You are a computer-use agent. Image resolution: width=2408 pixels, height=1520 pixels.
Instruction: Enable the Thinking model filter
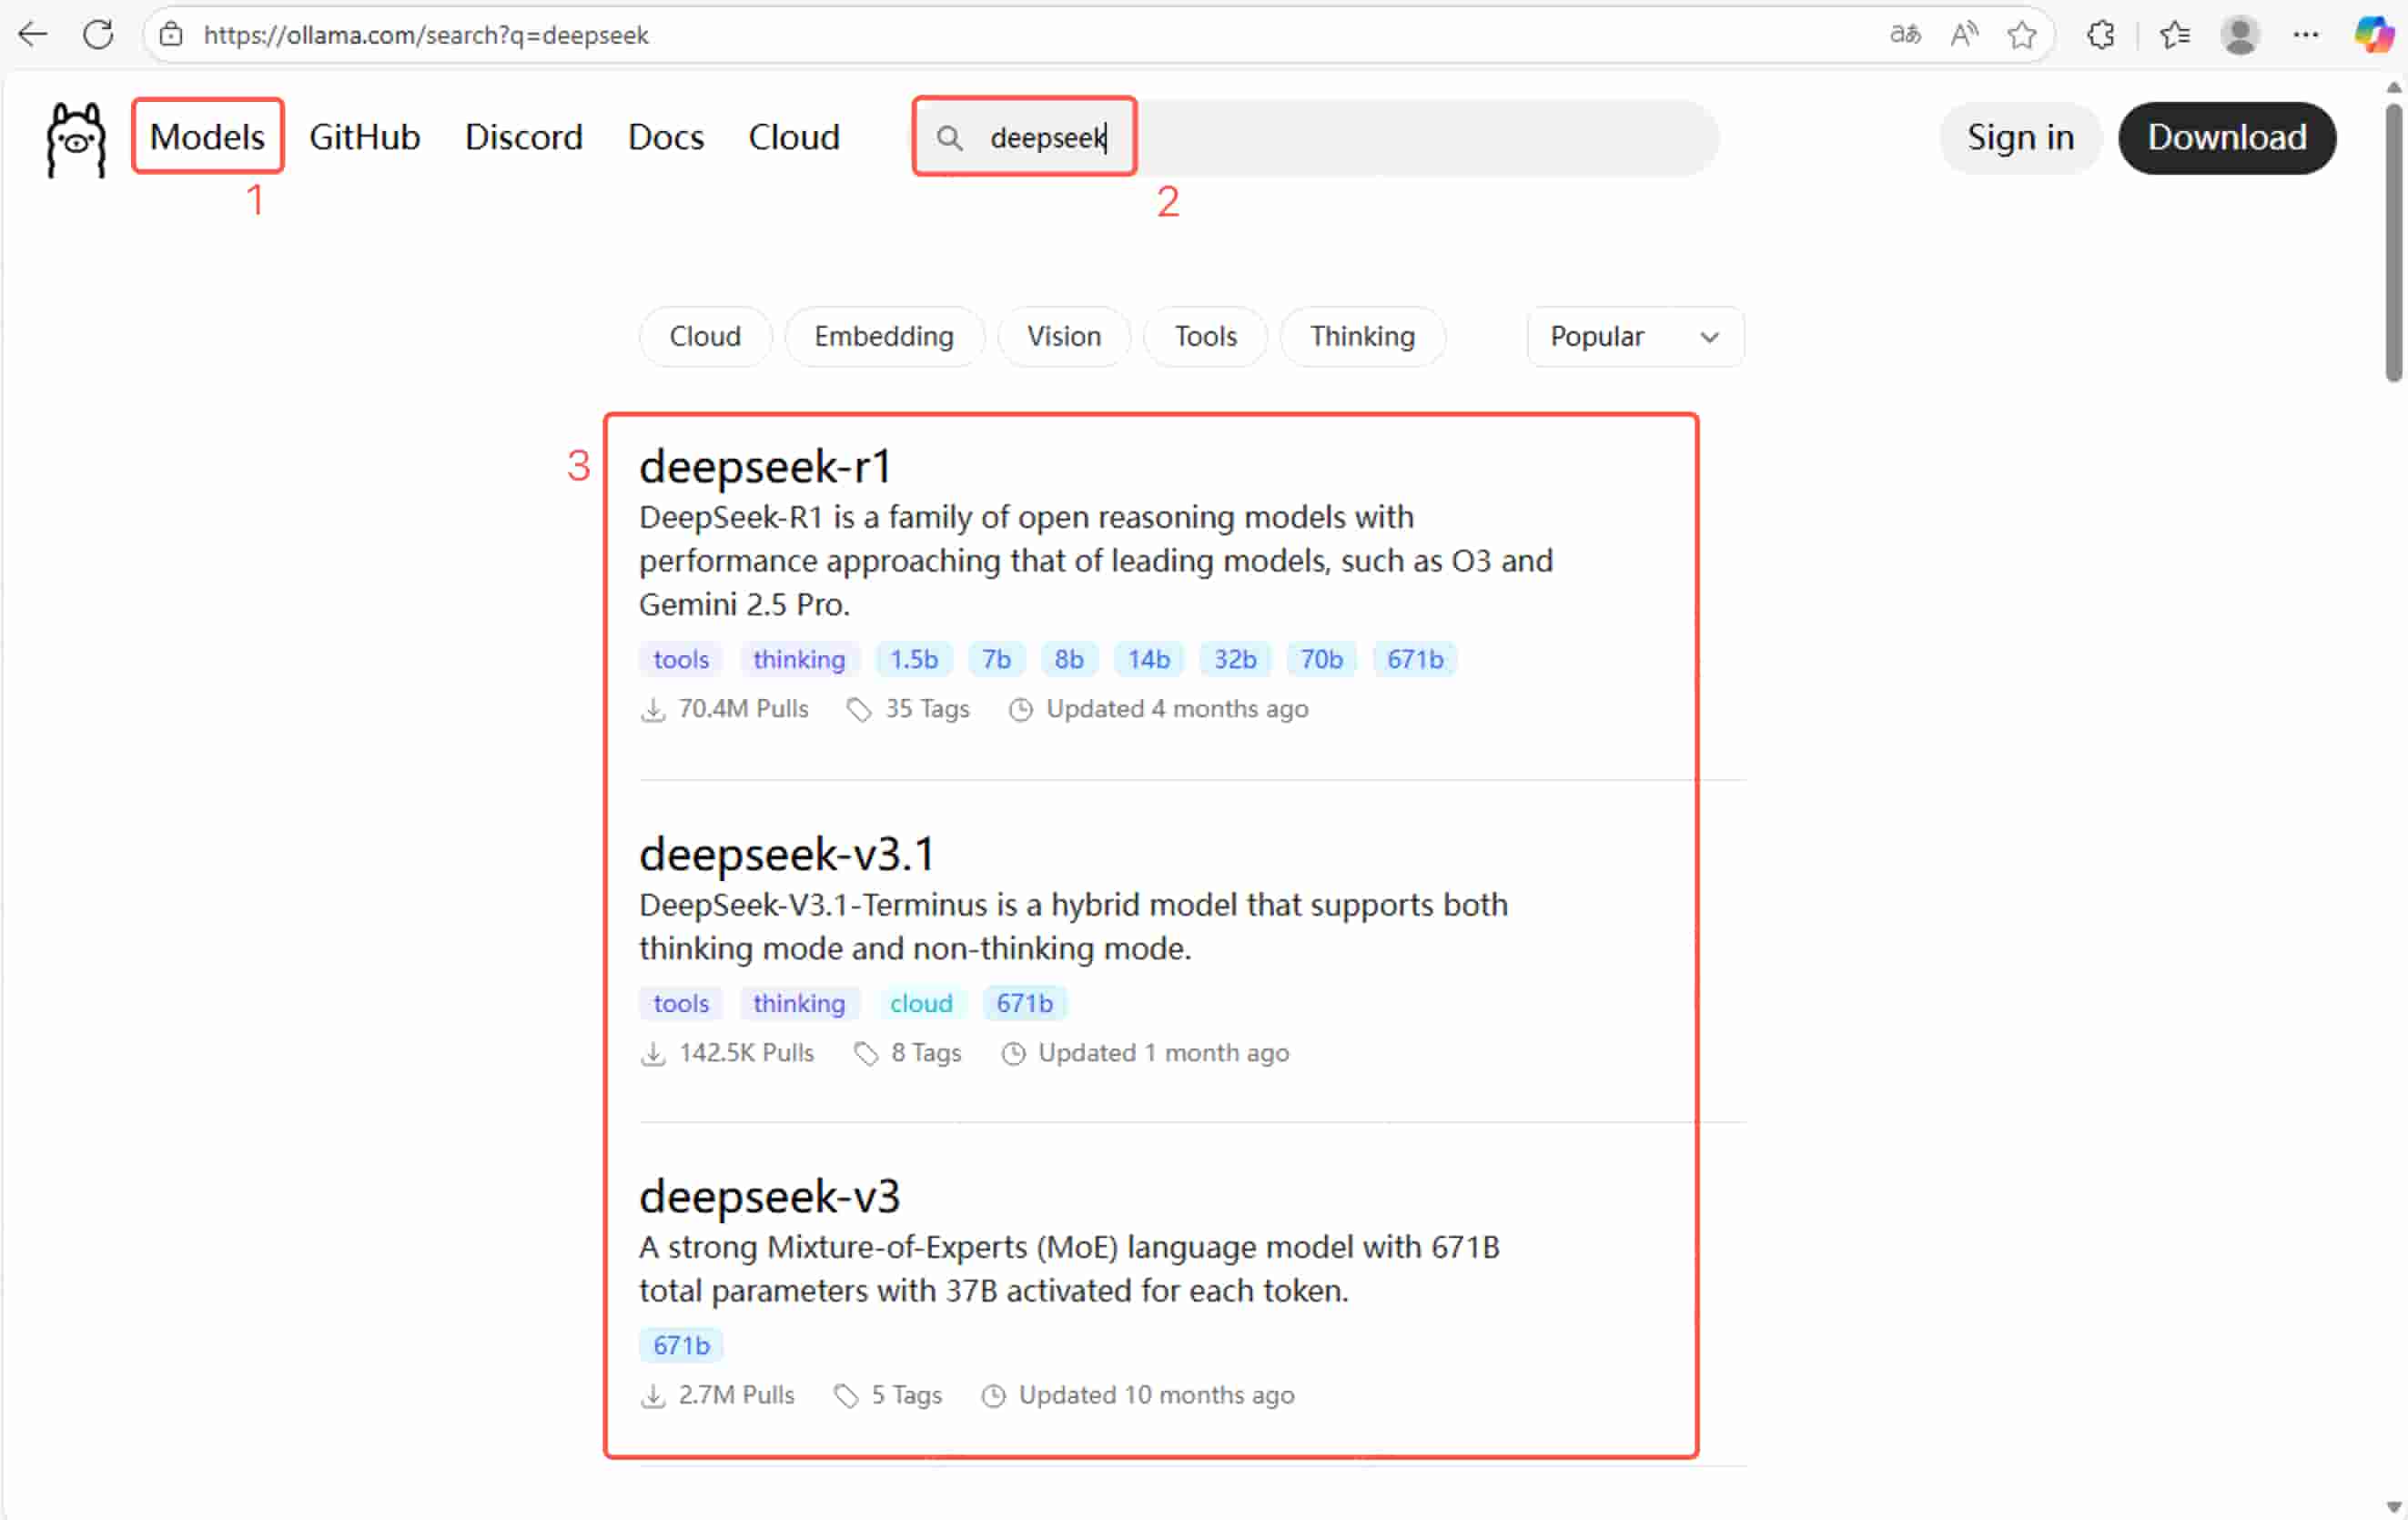[1362, 336]
